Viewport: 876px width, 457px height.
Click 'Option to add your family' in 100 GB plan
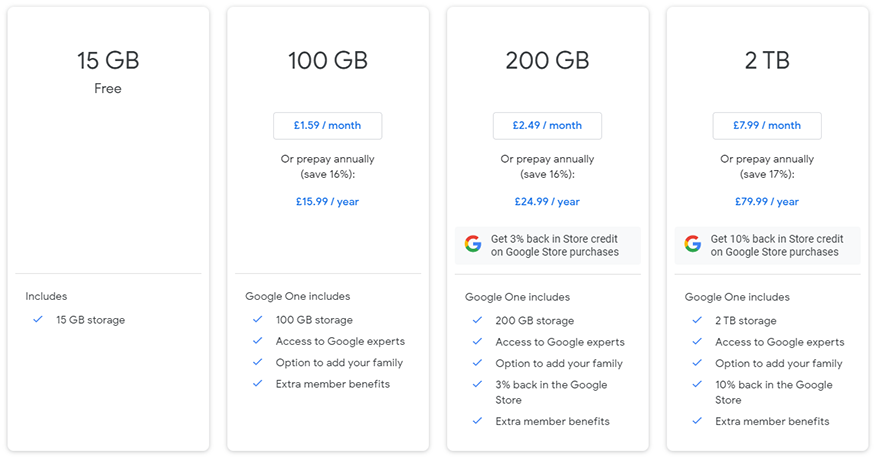[x=339, y=363]
